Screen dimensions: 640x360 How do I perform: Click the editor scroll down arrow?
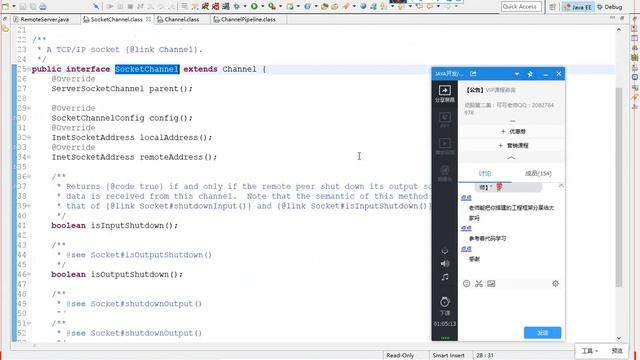coord(619,338)
